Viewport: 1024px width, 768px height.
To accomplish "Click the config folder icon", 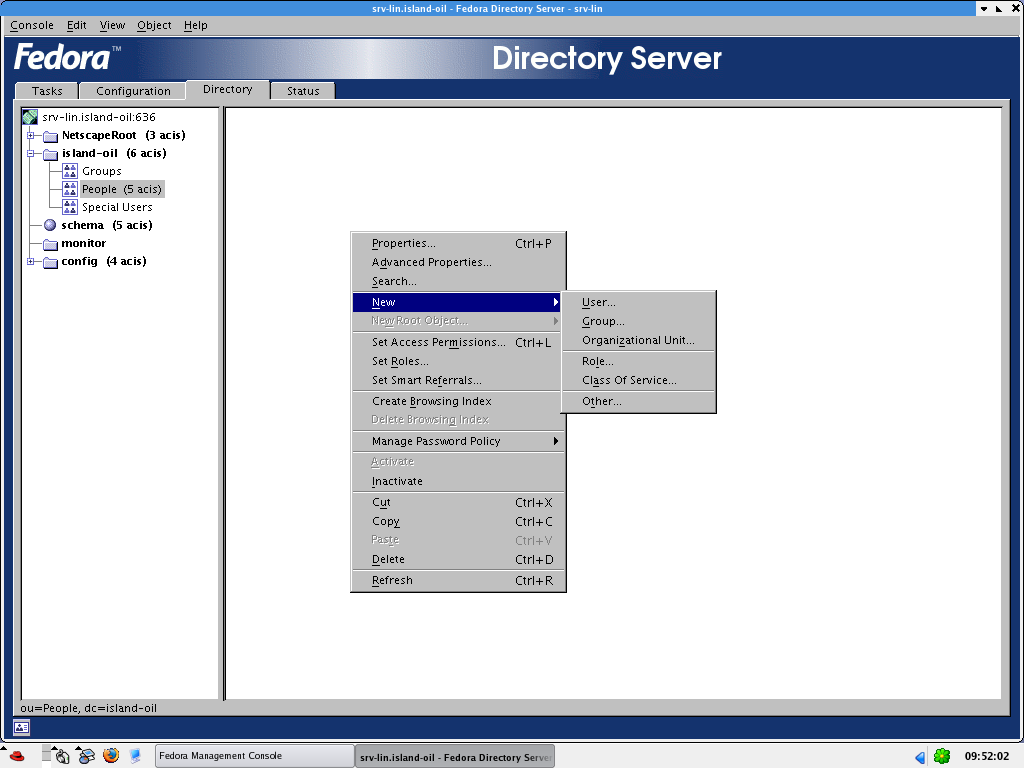I will [50, 262].
